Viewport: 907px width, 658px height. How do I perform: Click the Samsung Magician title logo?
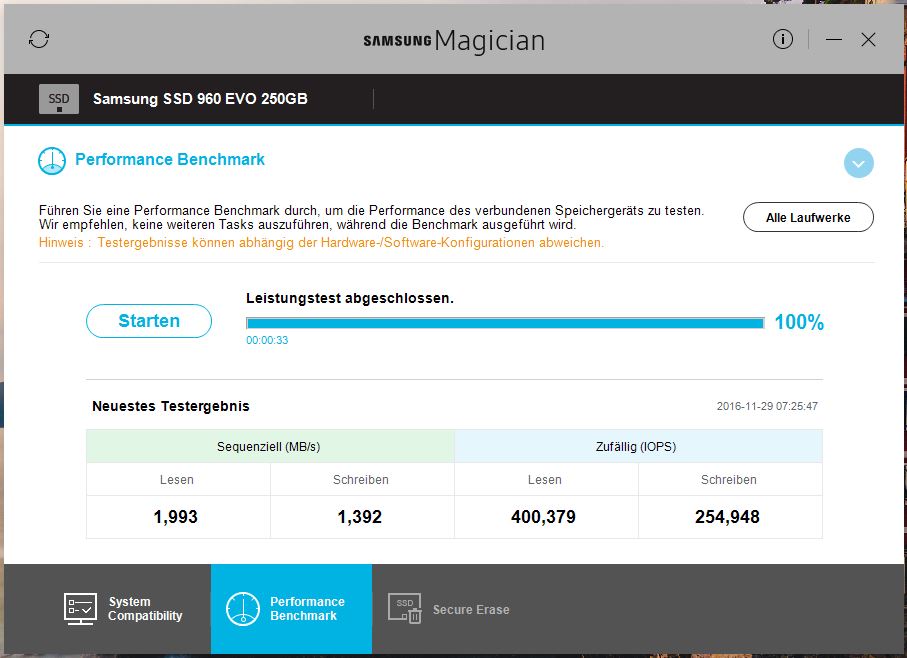(454, 40)
